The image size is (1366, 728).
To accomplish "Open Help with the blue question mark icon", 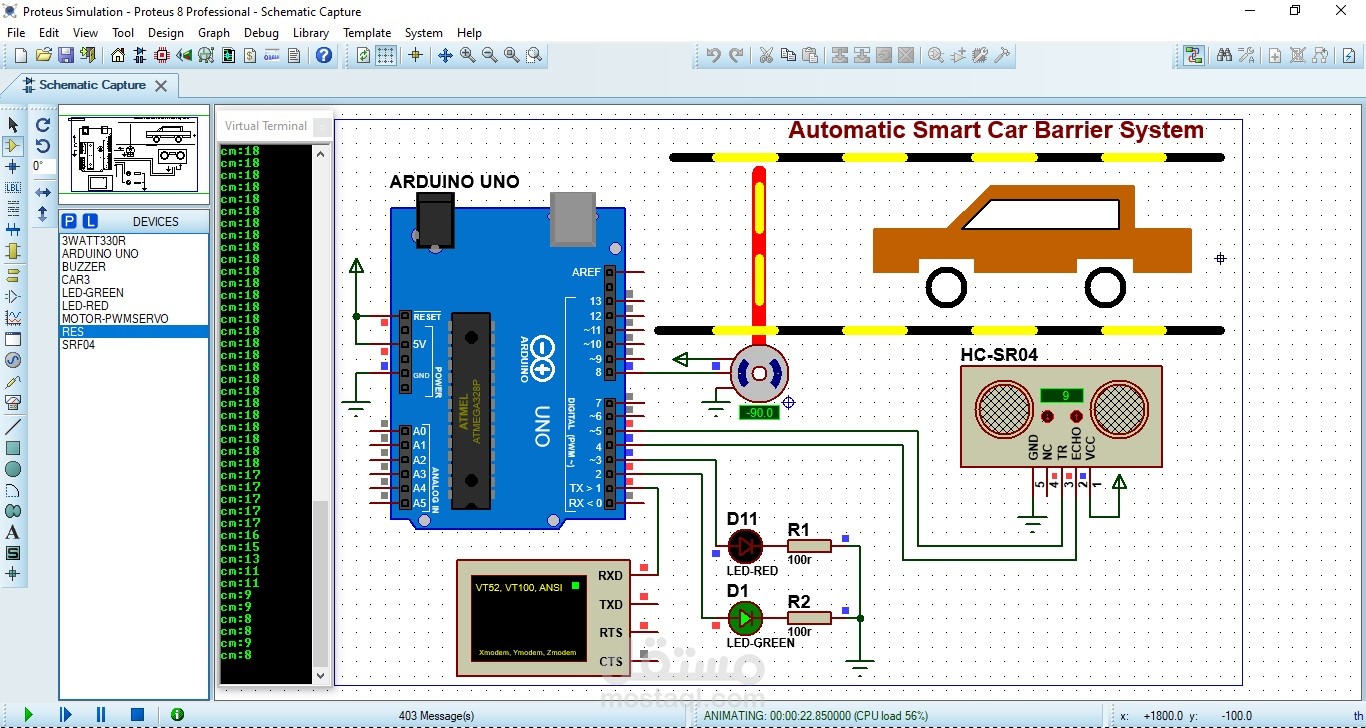I will tap(324, 56).
